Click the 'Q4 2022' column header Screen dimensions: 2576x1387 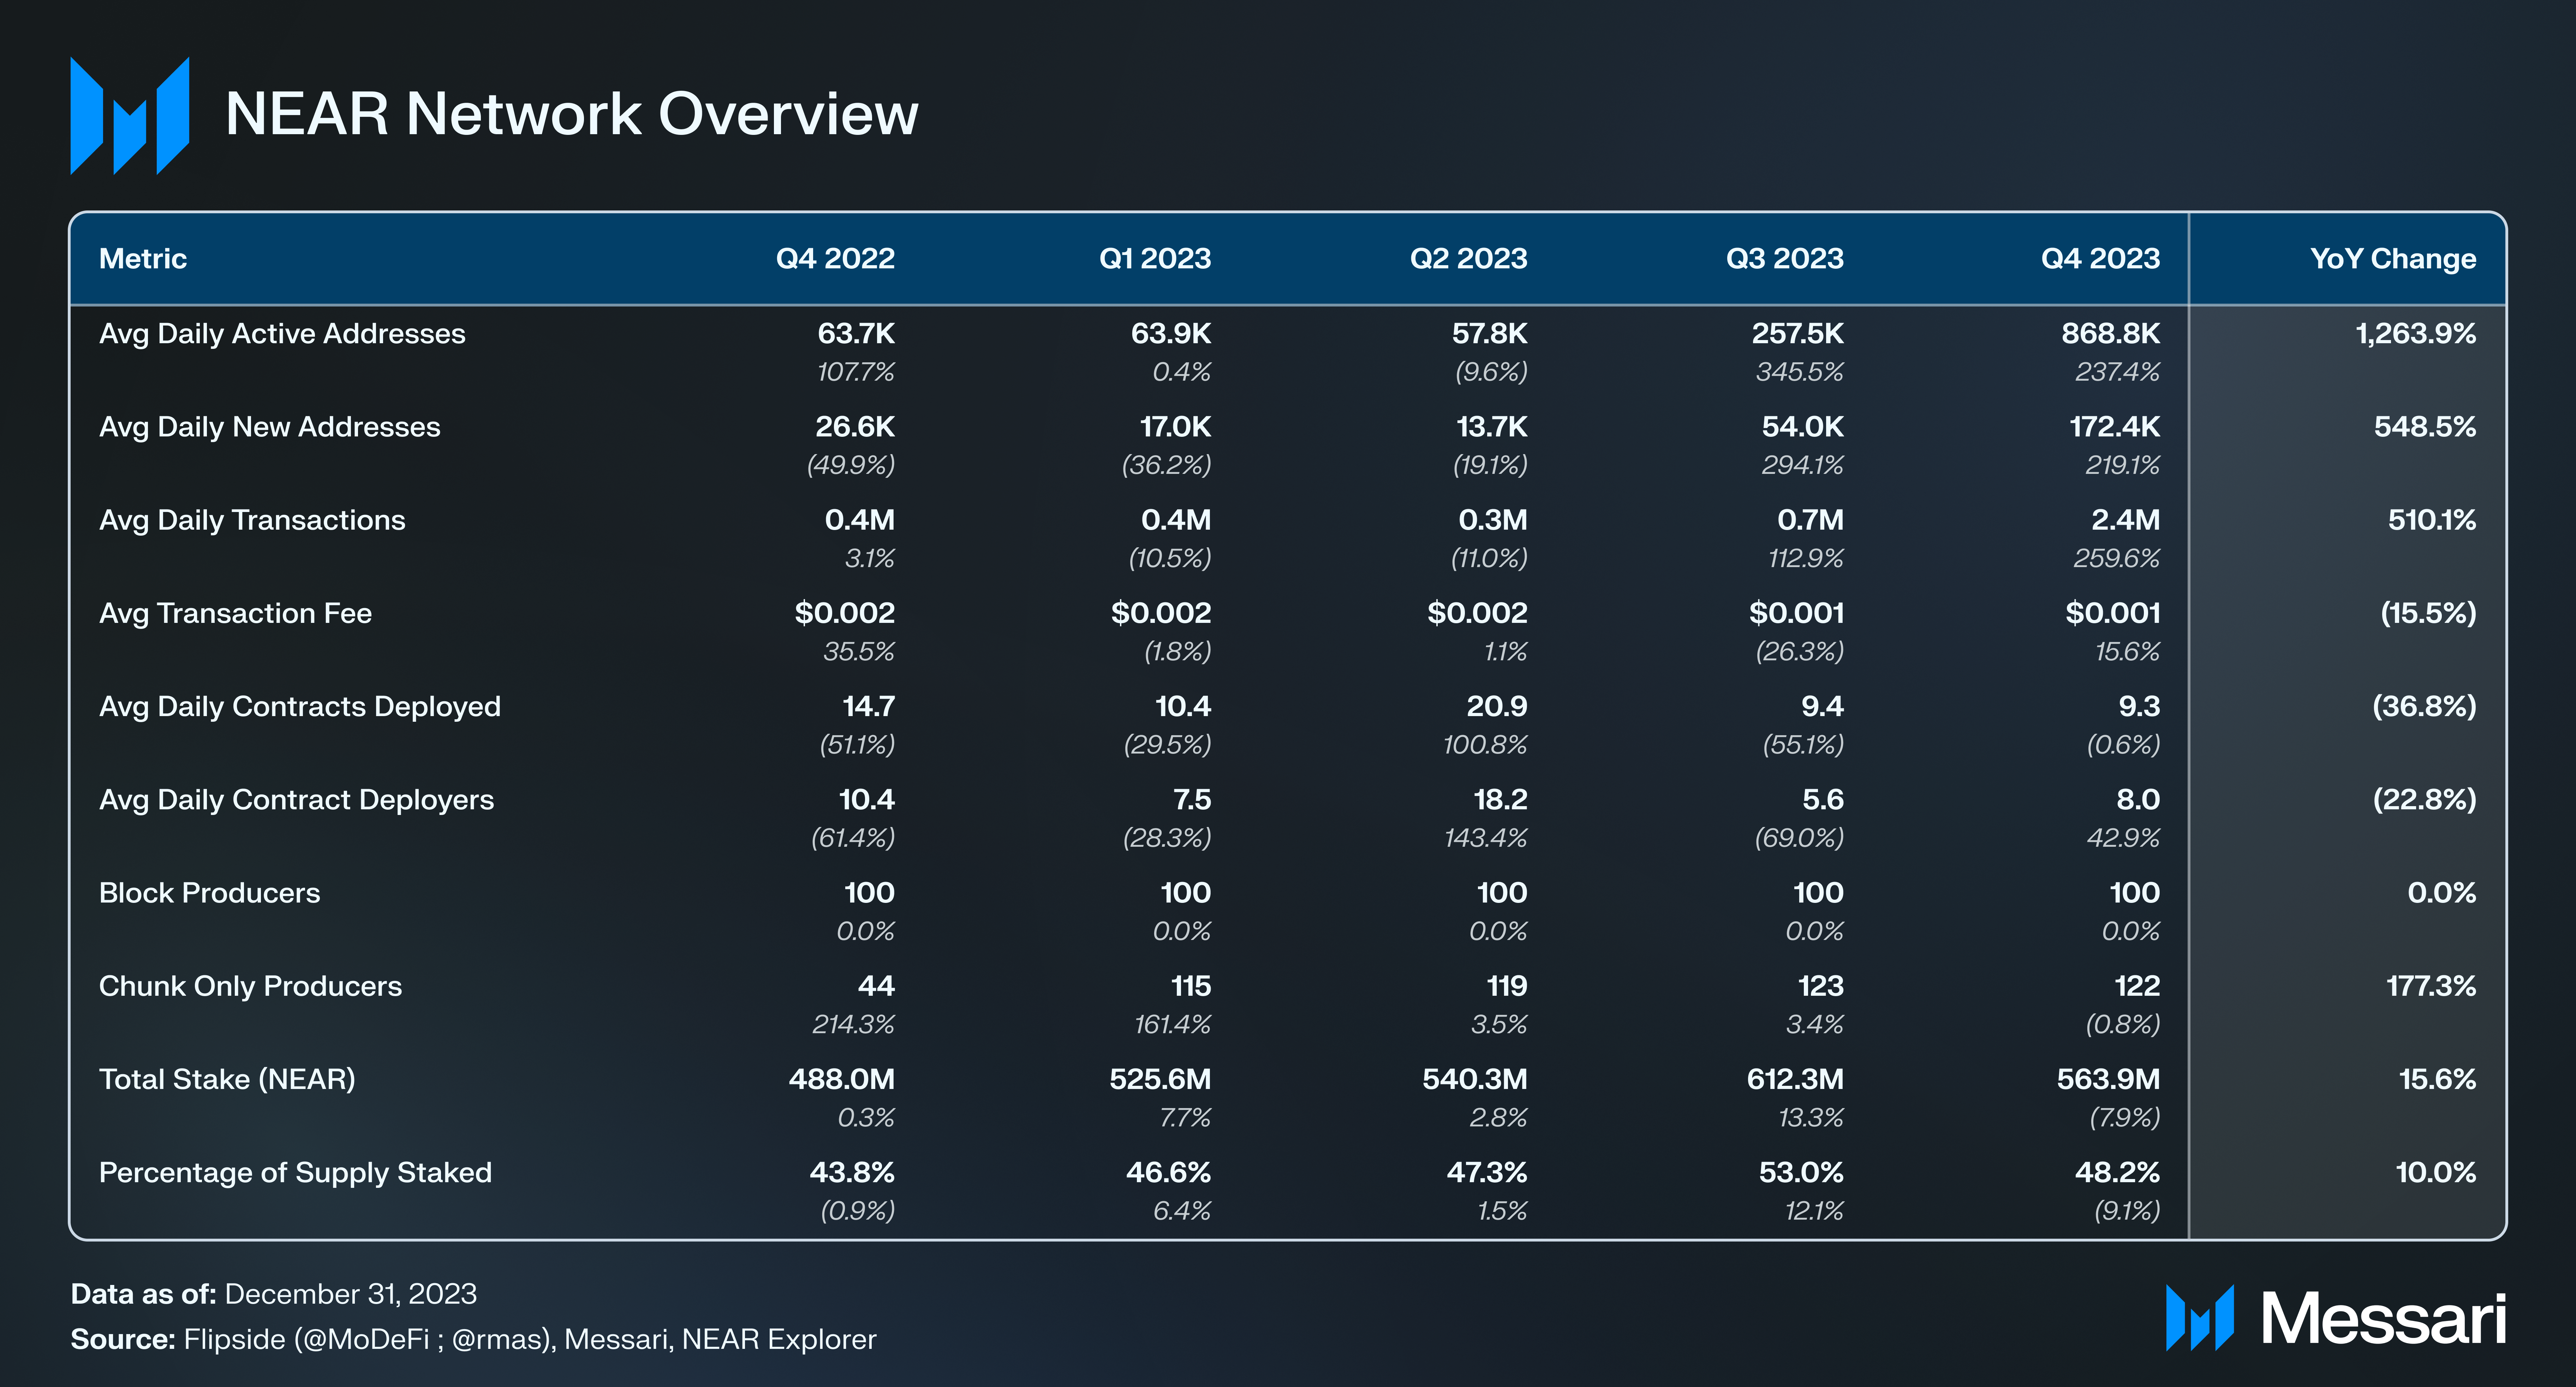(x=835, y=259)
